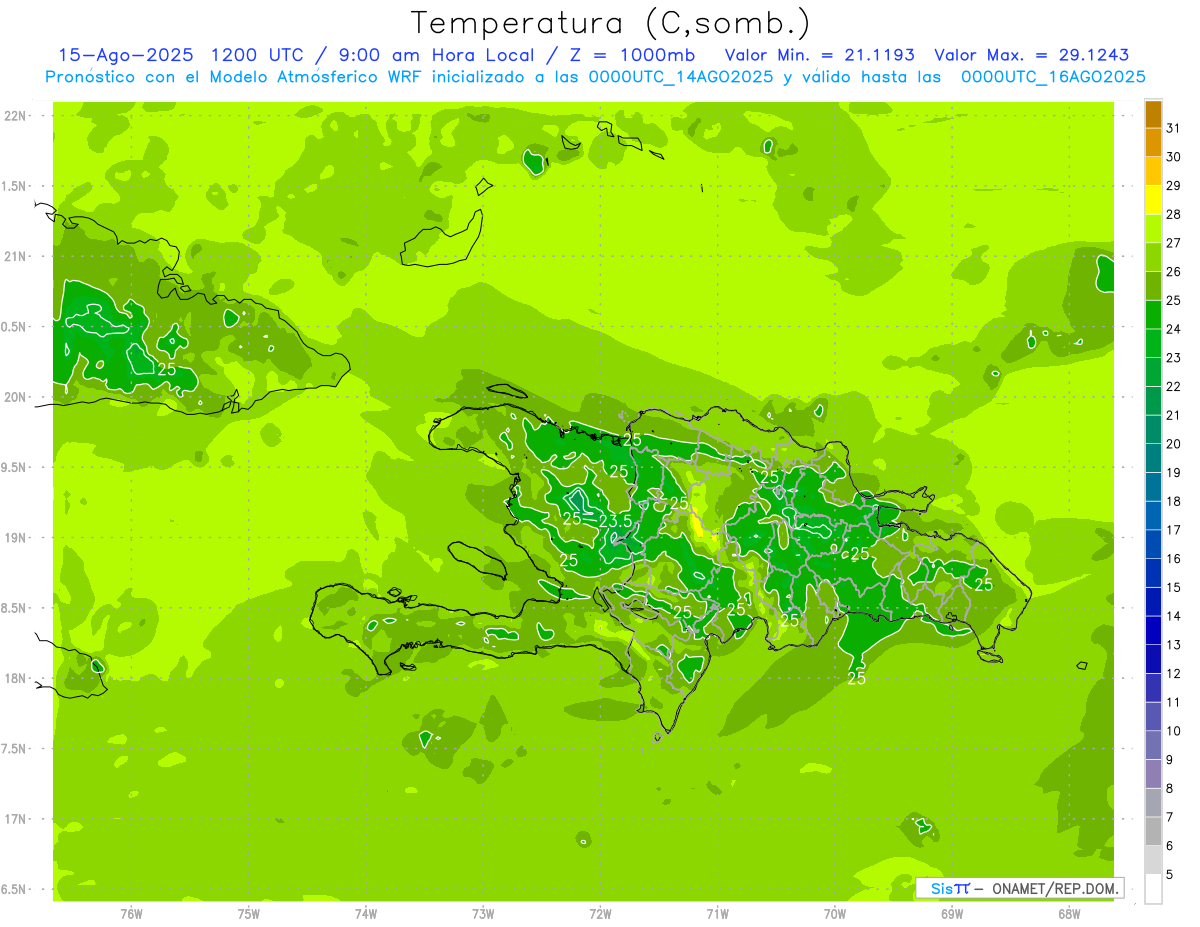Click the "68W" longitude label
The width and height of the screenshot is (1200, 927).
[1069, 914]
